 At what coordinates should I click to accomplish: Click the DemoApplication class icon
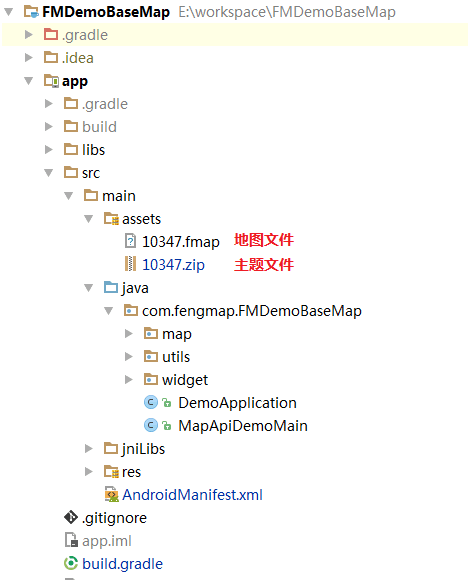(x=151, y=402)
